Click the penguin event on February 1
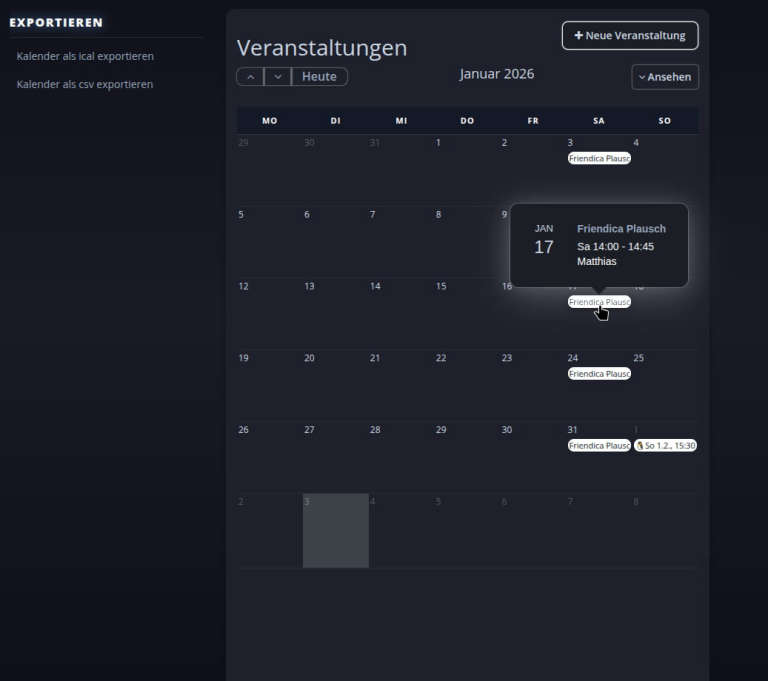Image resolution: width=768 pixels, height=681 pixels. click(665, 446)
